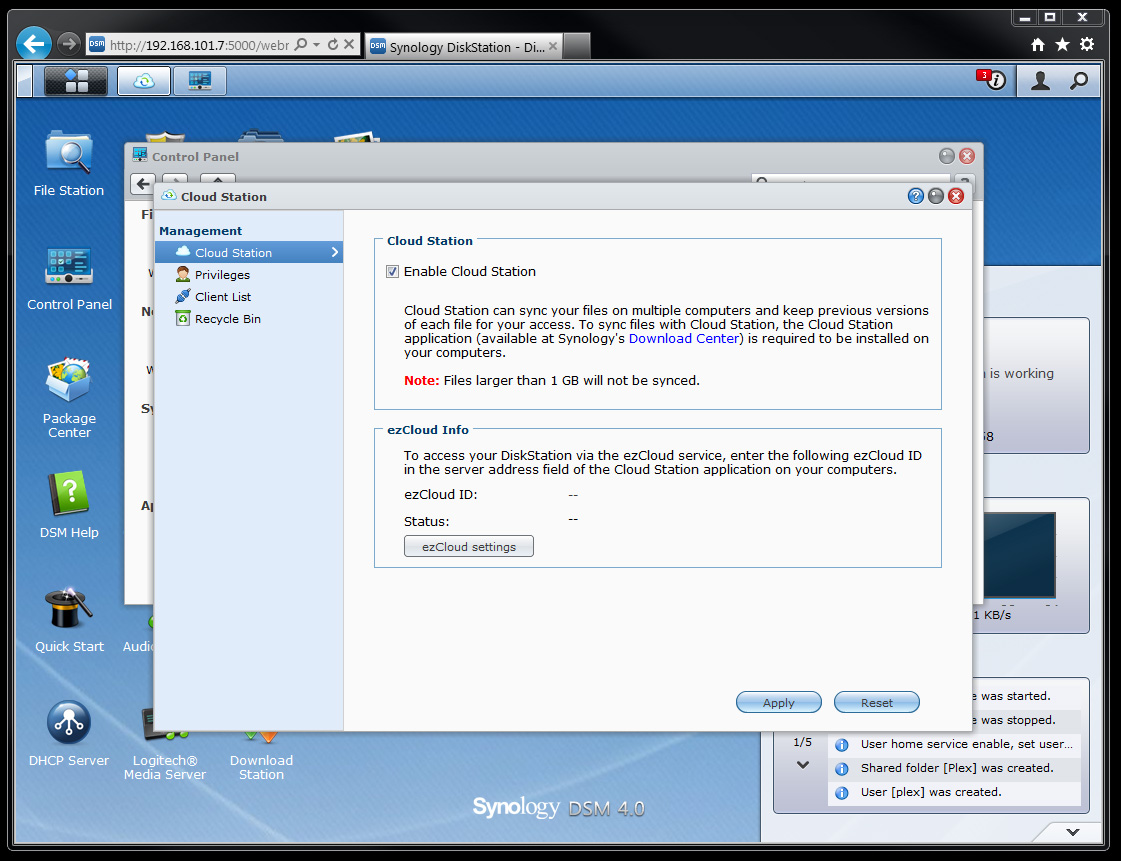The height and width of the screenshot is (861, 1121).
Task: Open address bar dropdown arrow
Action: 316,44
